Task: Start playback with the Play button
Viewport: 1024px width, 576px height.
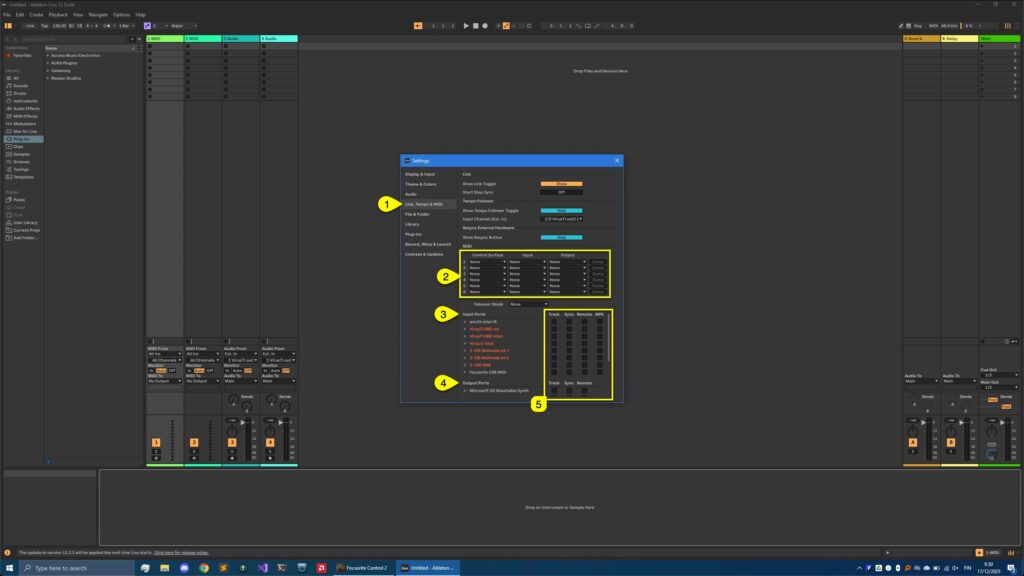Action: (x=466, y=25)
